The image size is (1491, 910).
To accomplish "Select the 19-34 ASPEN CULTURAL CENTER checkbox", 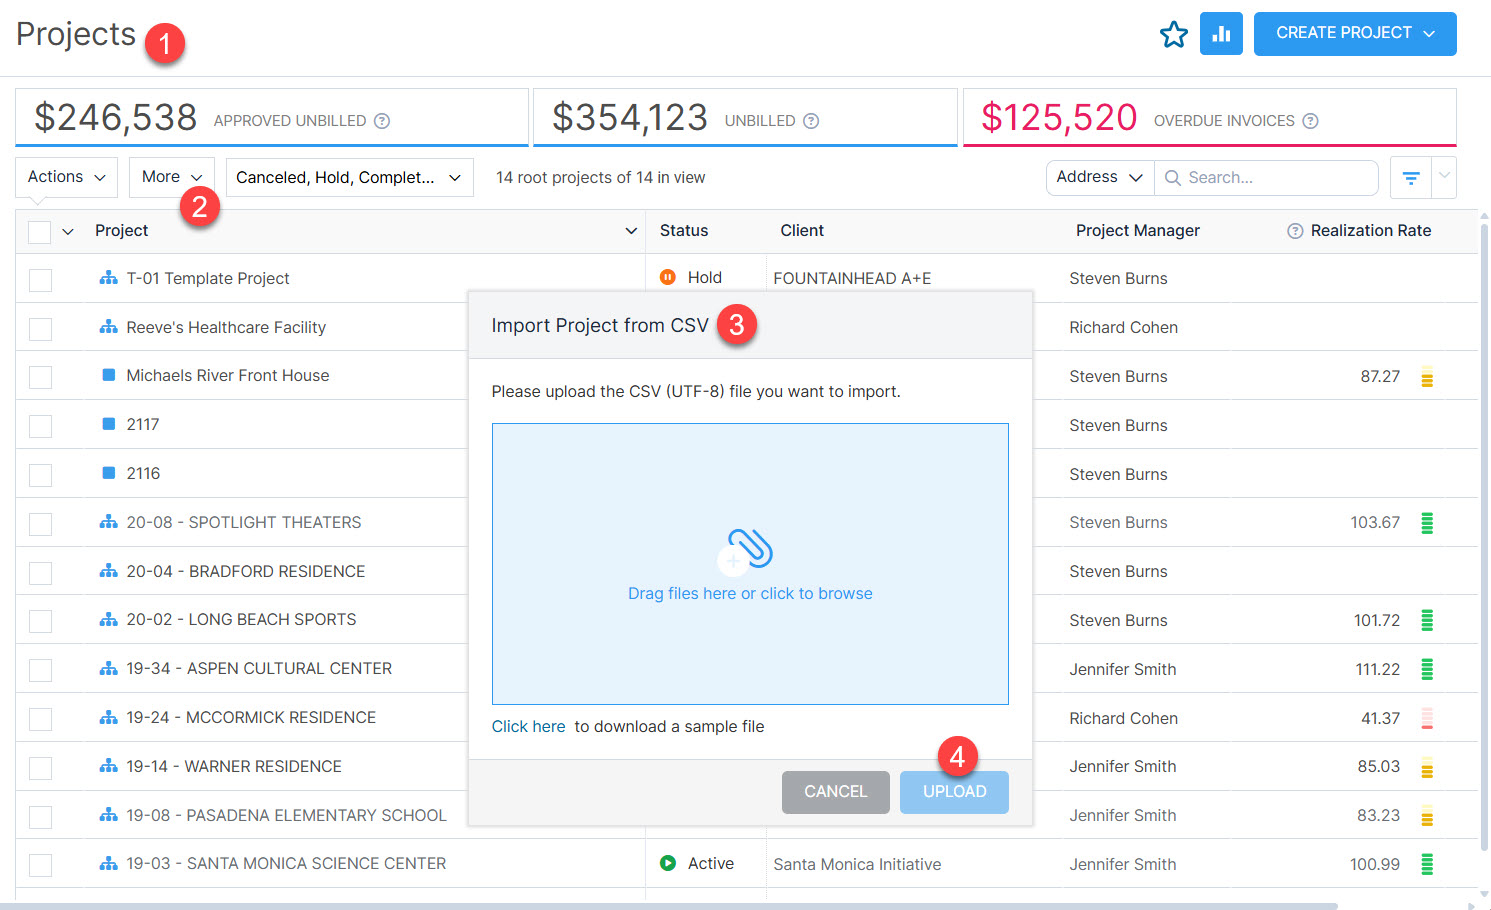I will pos(40,669).
